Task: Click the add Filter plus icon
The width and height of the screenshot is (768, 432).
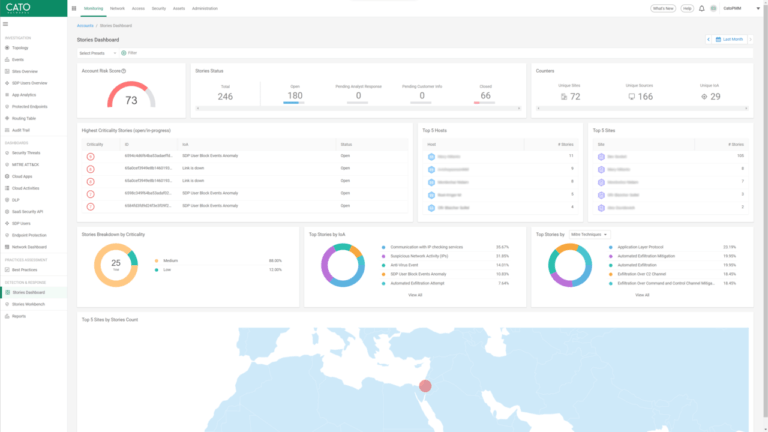Action: 124,52
